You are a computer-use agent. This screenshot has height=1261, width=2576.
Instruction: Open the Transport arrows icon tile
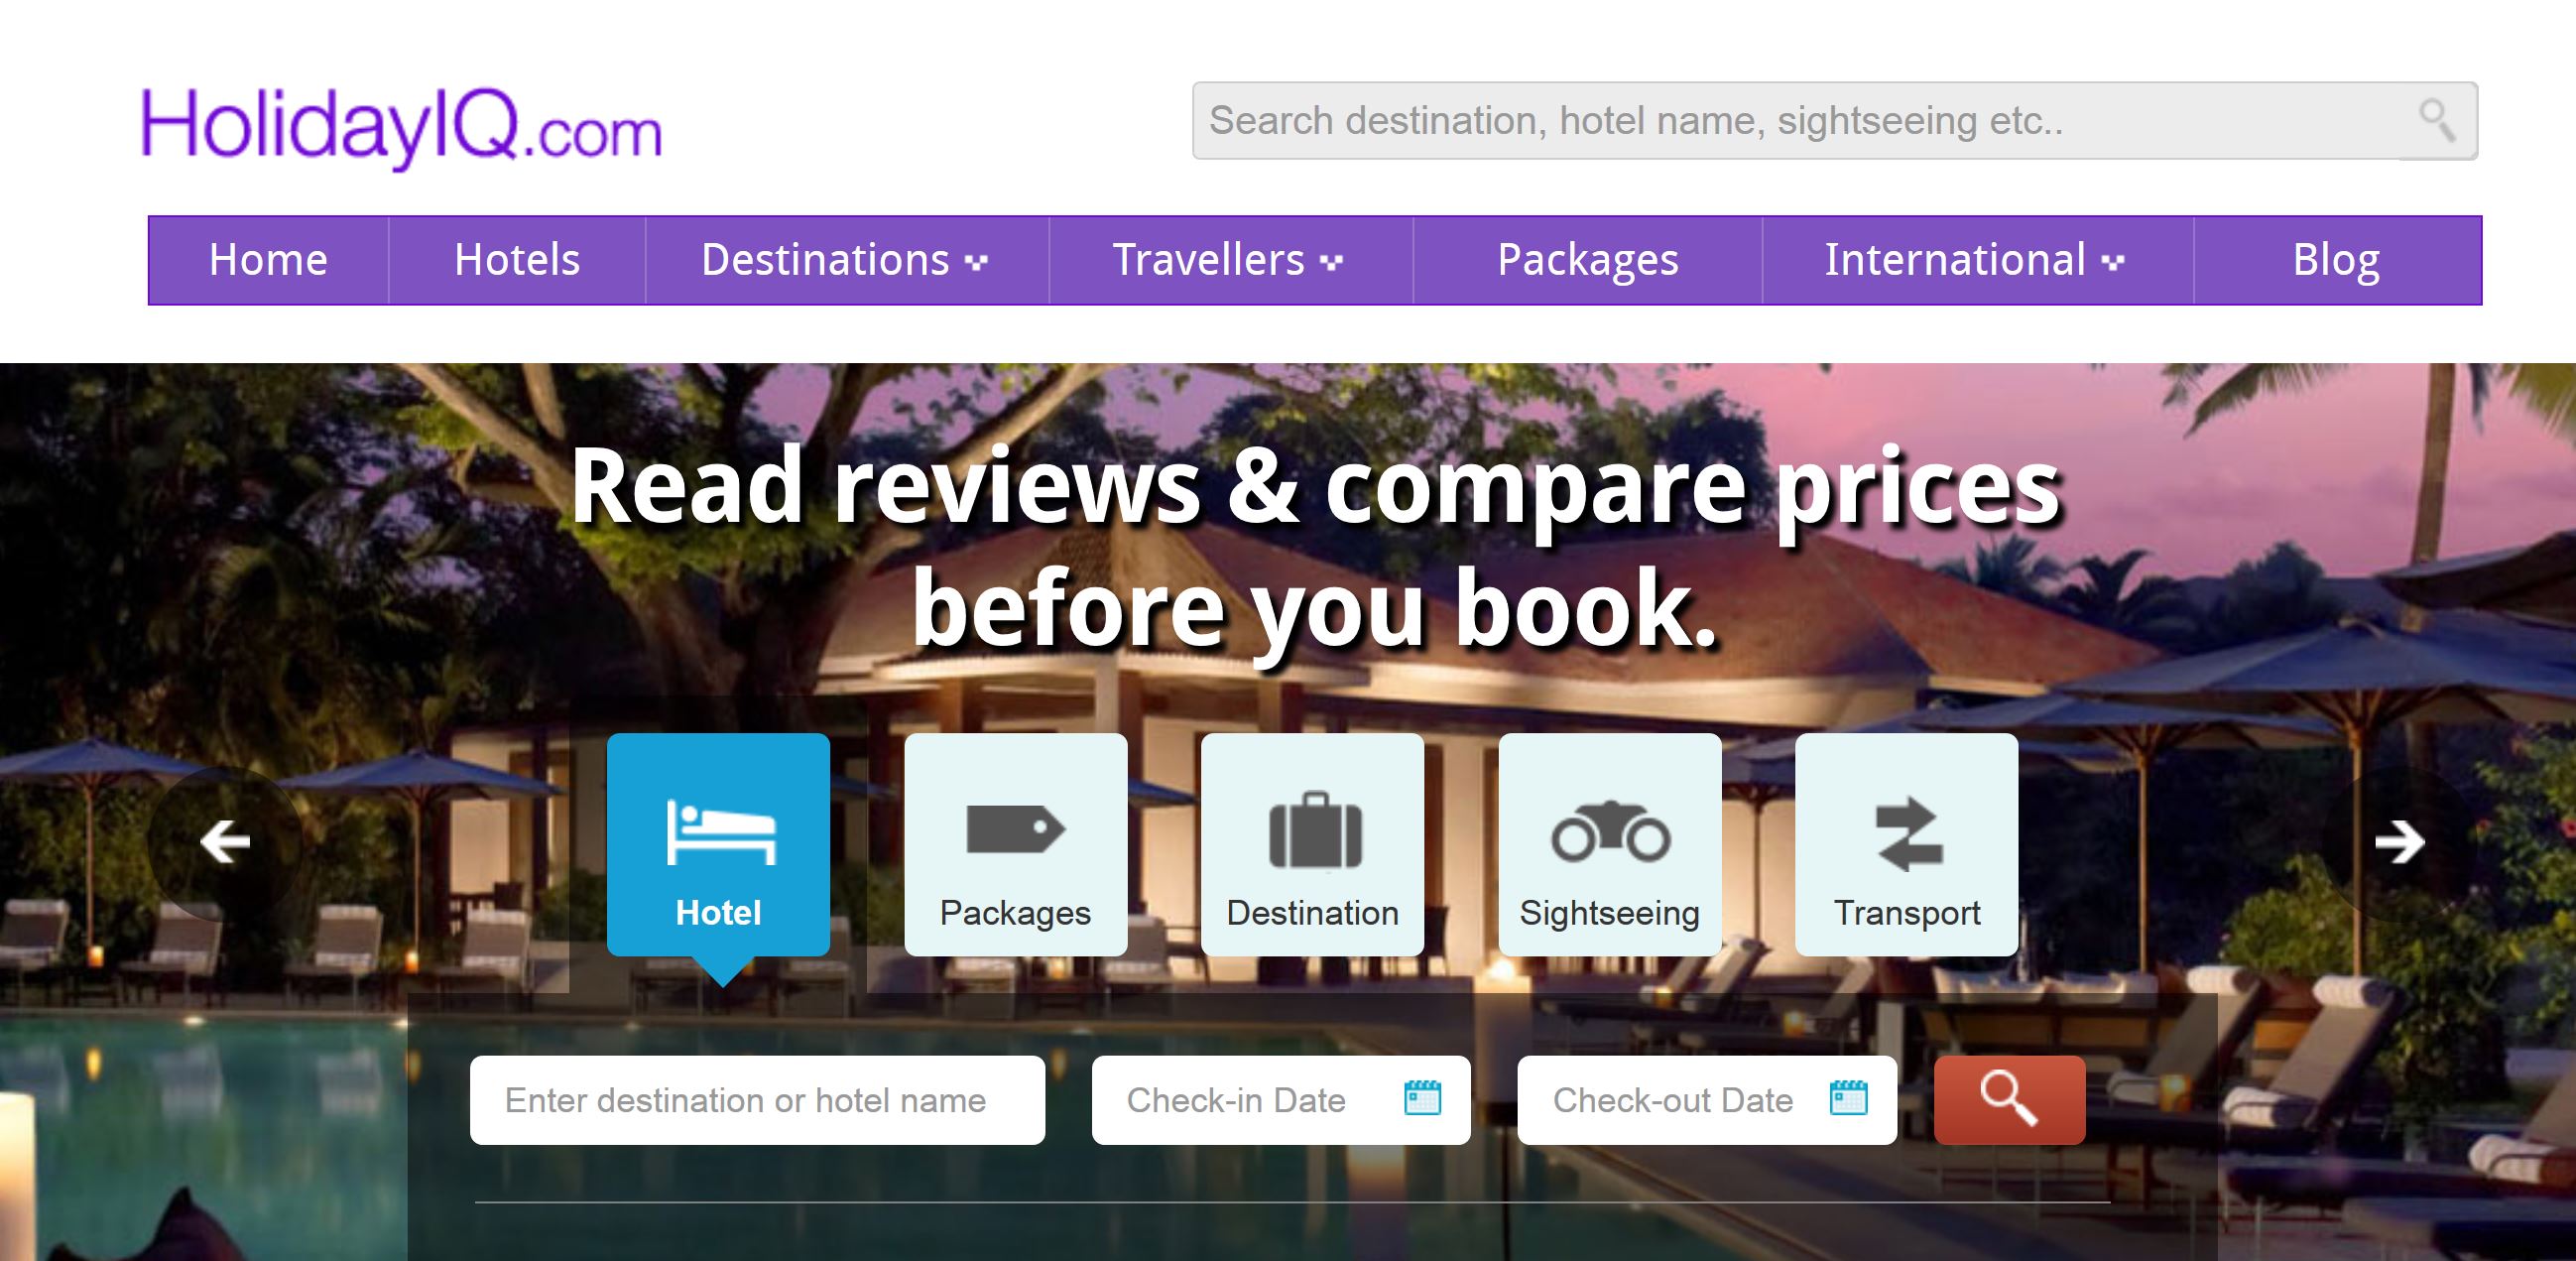pos(1906,845)
